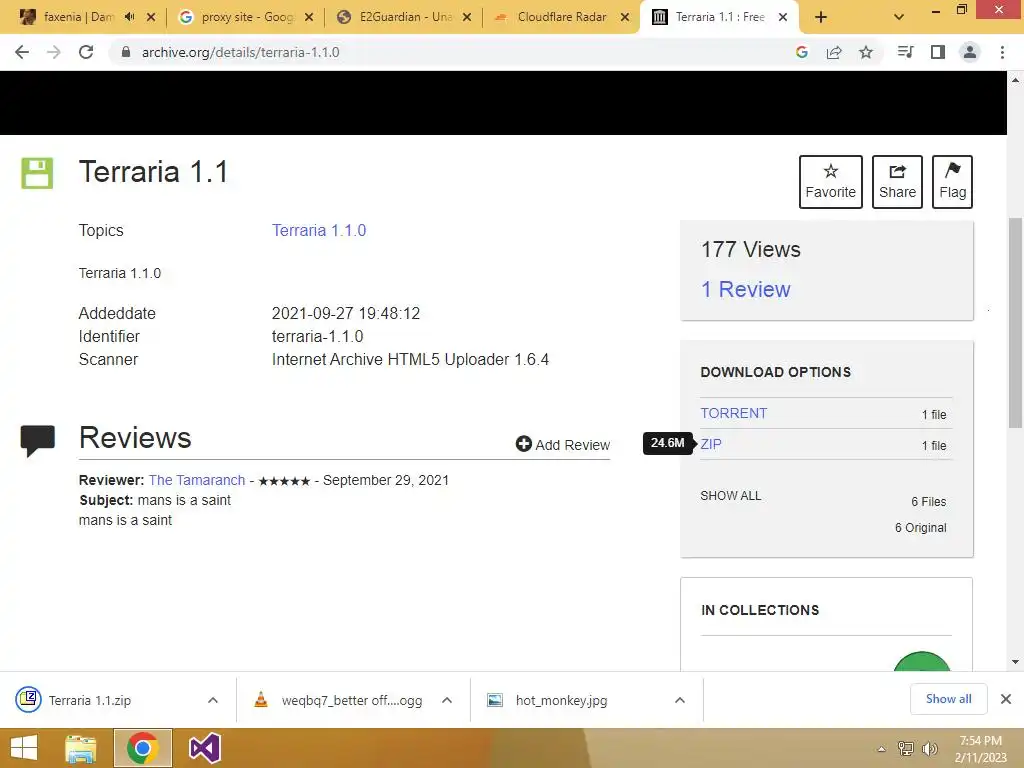Click SHOW ALL download files
This screenshot has height=768, width=1024.
(730, 496)
